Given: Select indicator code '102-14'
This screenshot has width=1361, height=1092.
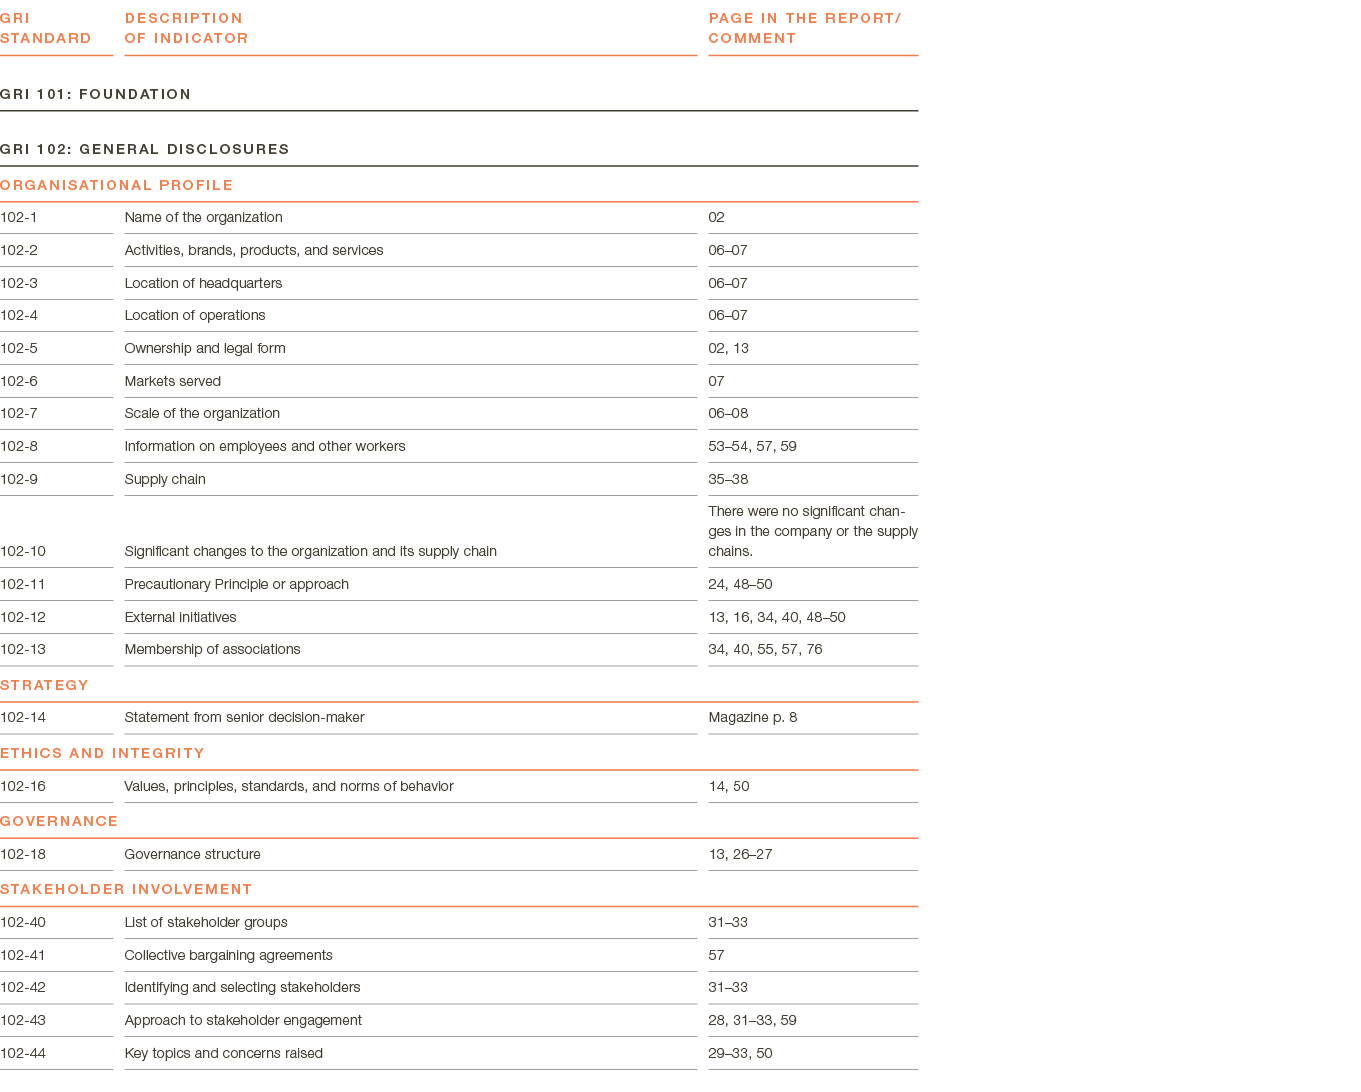Looking at the screenshot, I should [23, 717].
